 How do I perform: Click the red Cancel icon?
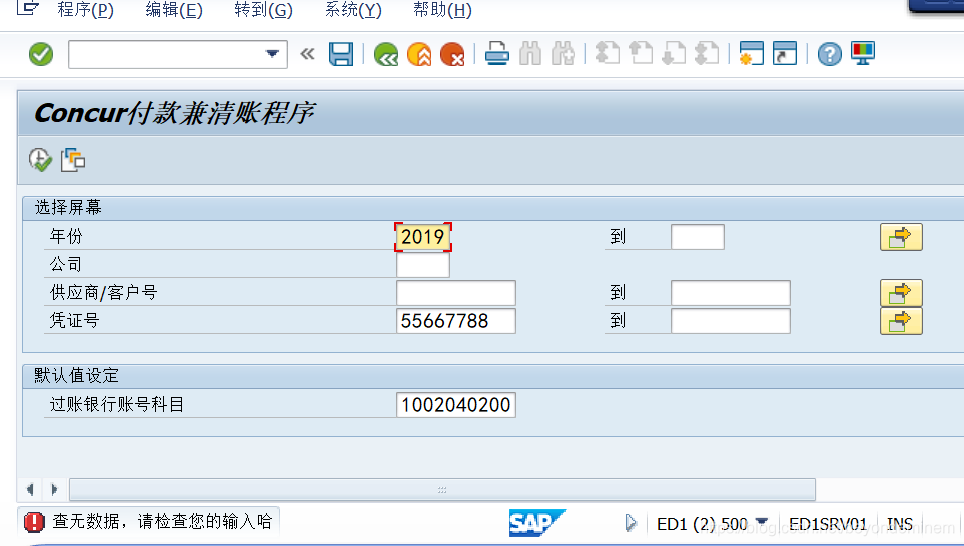pos(452,54)
